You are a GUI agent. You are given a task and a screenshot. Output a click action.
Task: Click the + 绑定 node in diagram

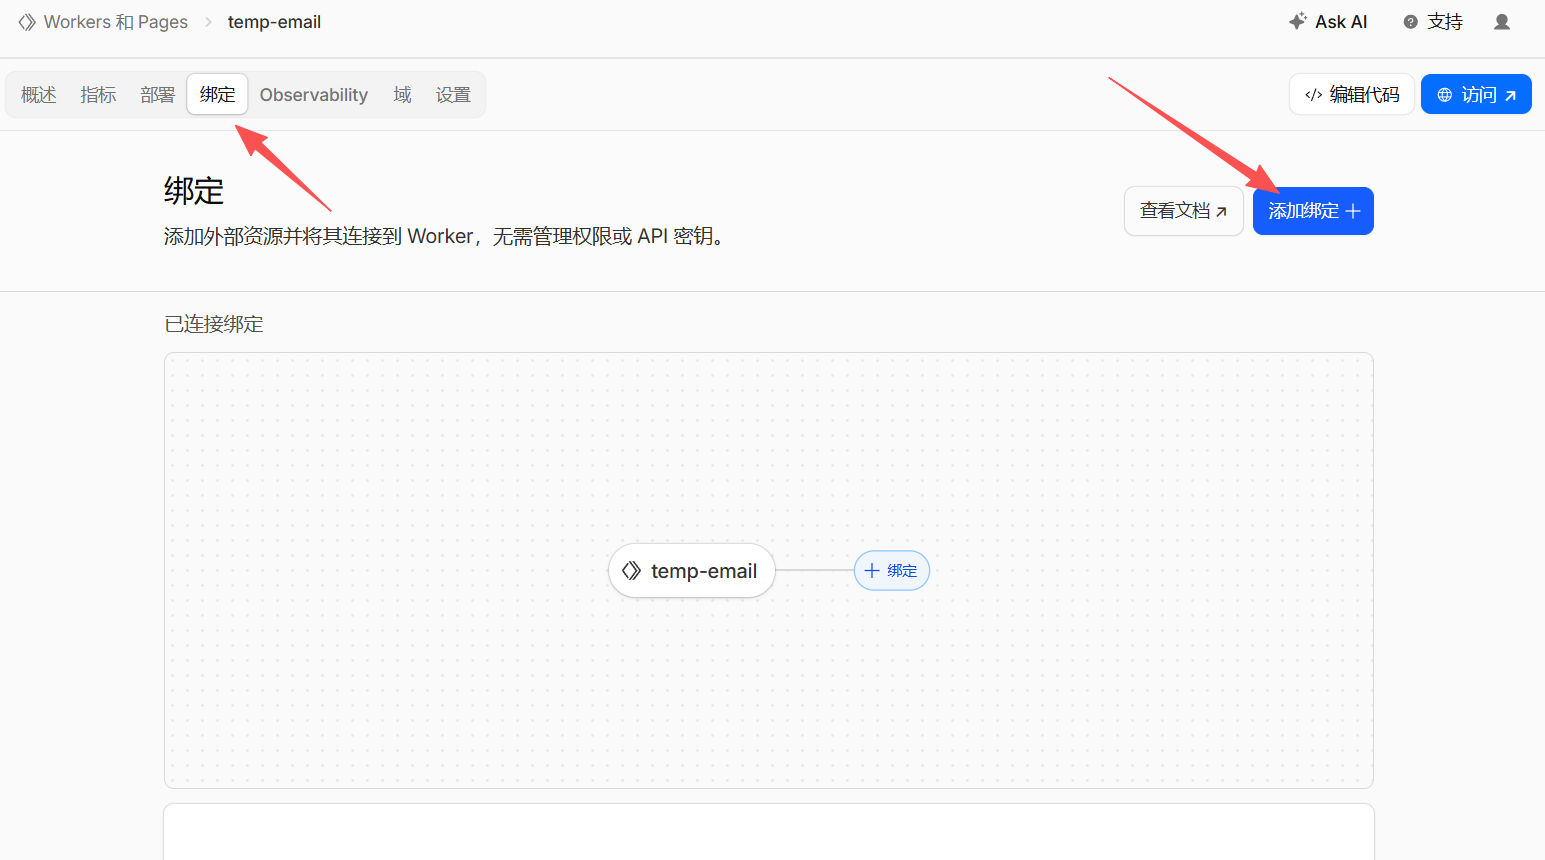click(x=892, y=571)
